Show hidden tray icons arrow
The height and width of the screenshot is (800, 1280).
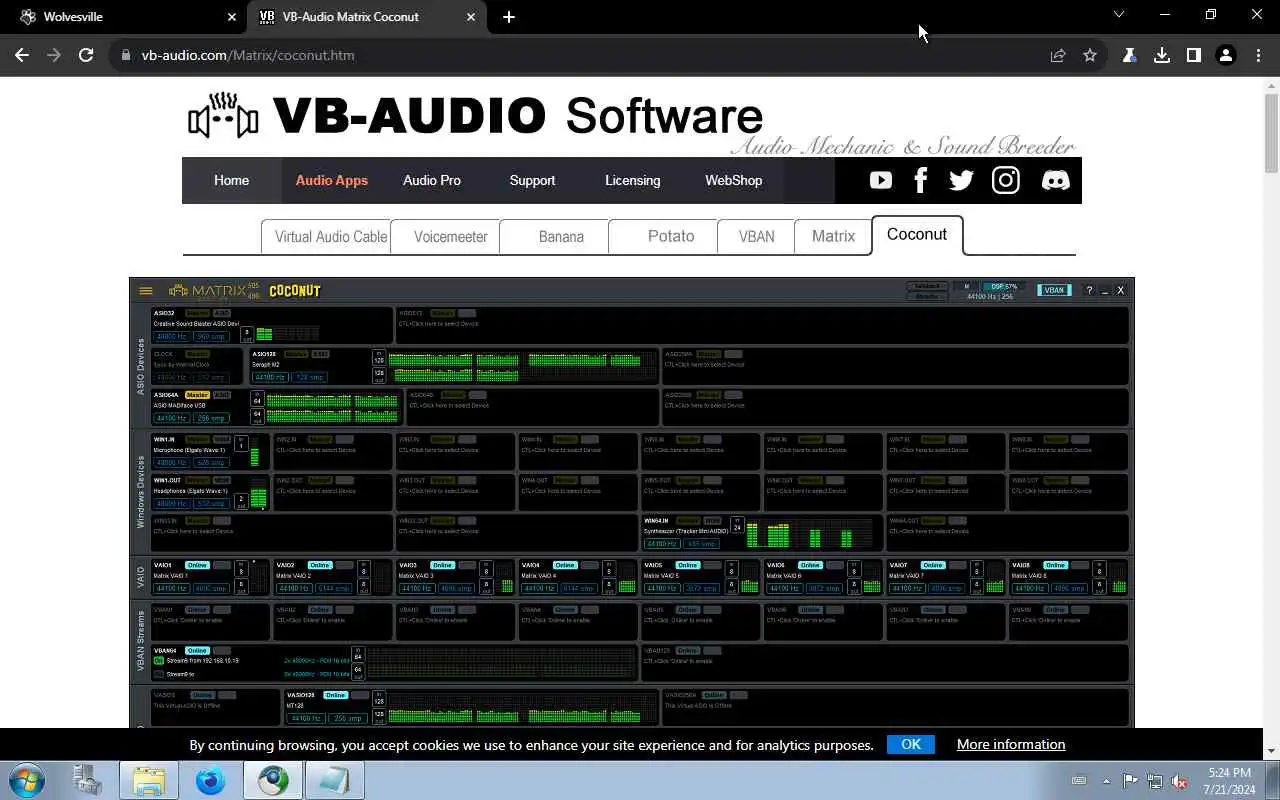(x=1106, y=781)
